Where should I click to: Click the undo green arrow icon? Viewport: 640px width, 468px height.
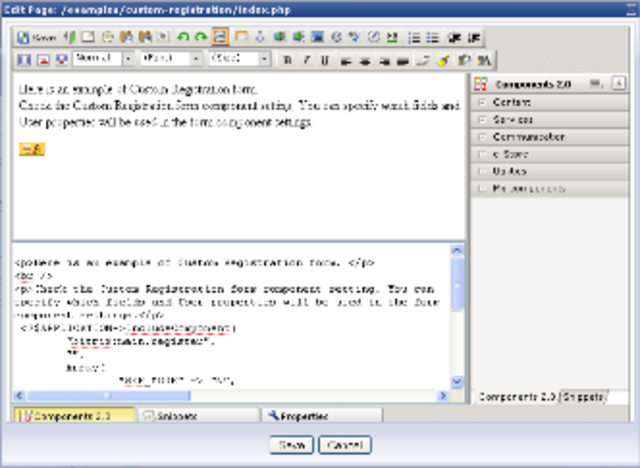click(182, 37)
